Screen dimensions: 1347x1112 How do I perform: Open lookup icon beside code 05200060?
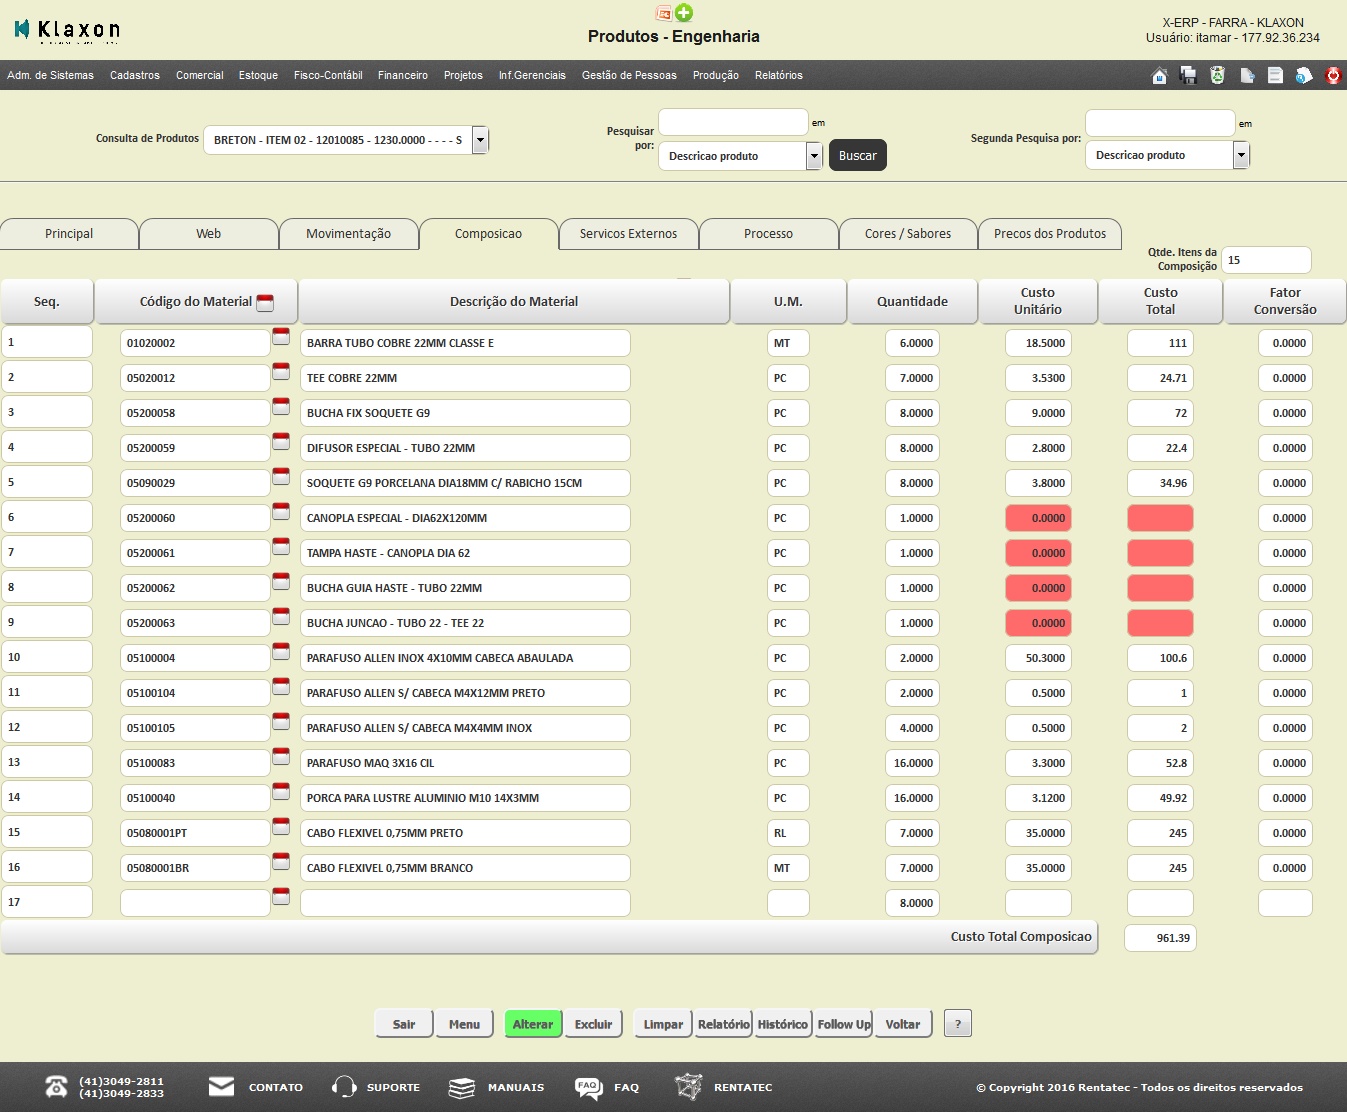click(281, 511)
